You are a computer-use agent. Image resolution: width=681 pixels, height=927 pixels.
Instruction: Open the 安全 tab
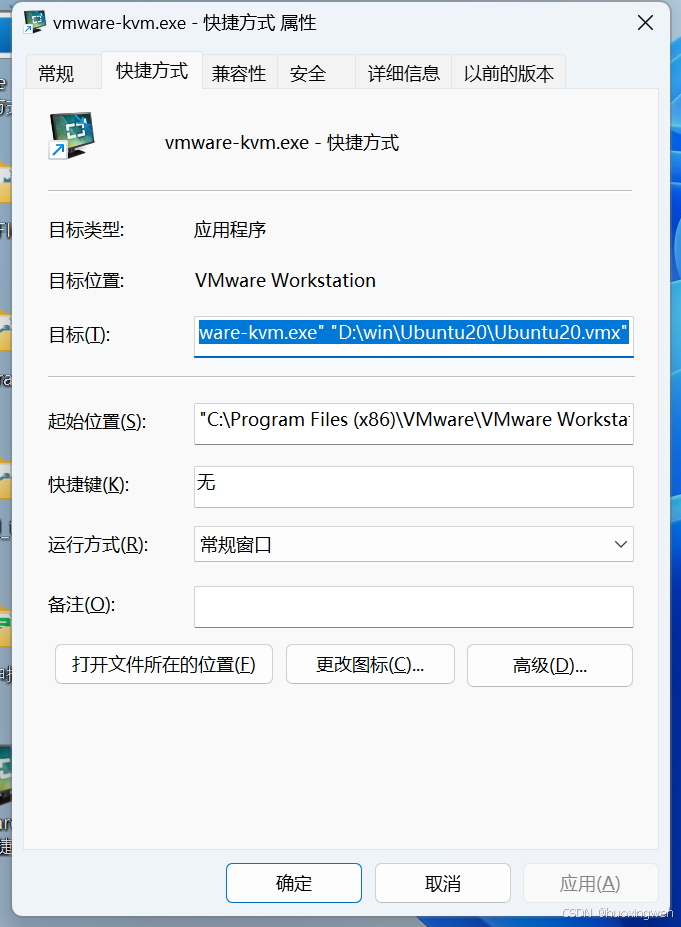316,73
